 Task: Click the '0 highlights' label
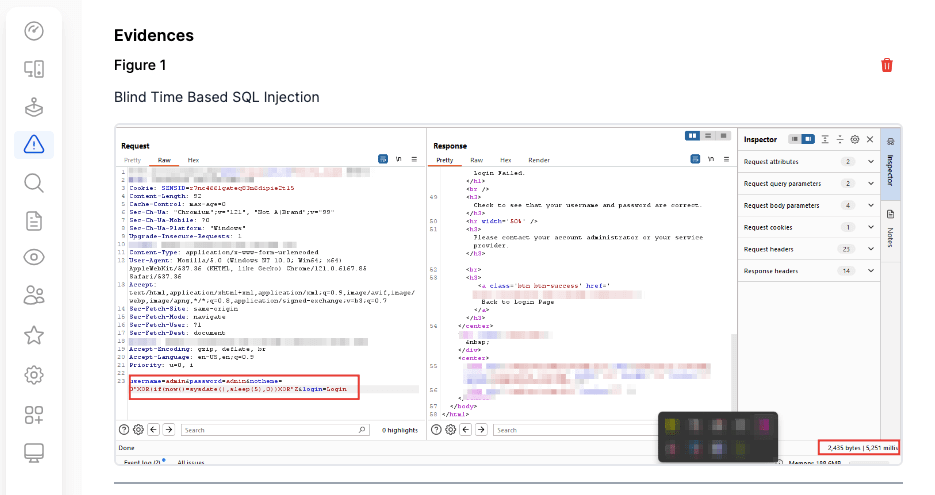point(400,430)
